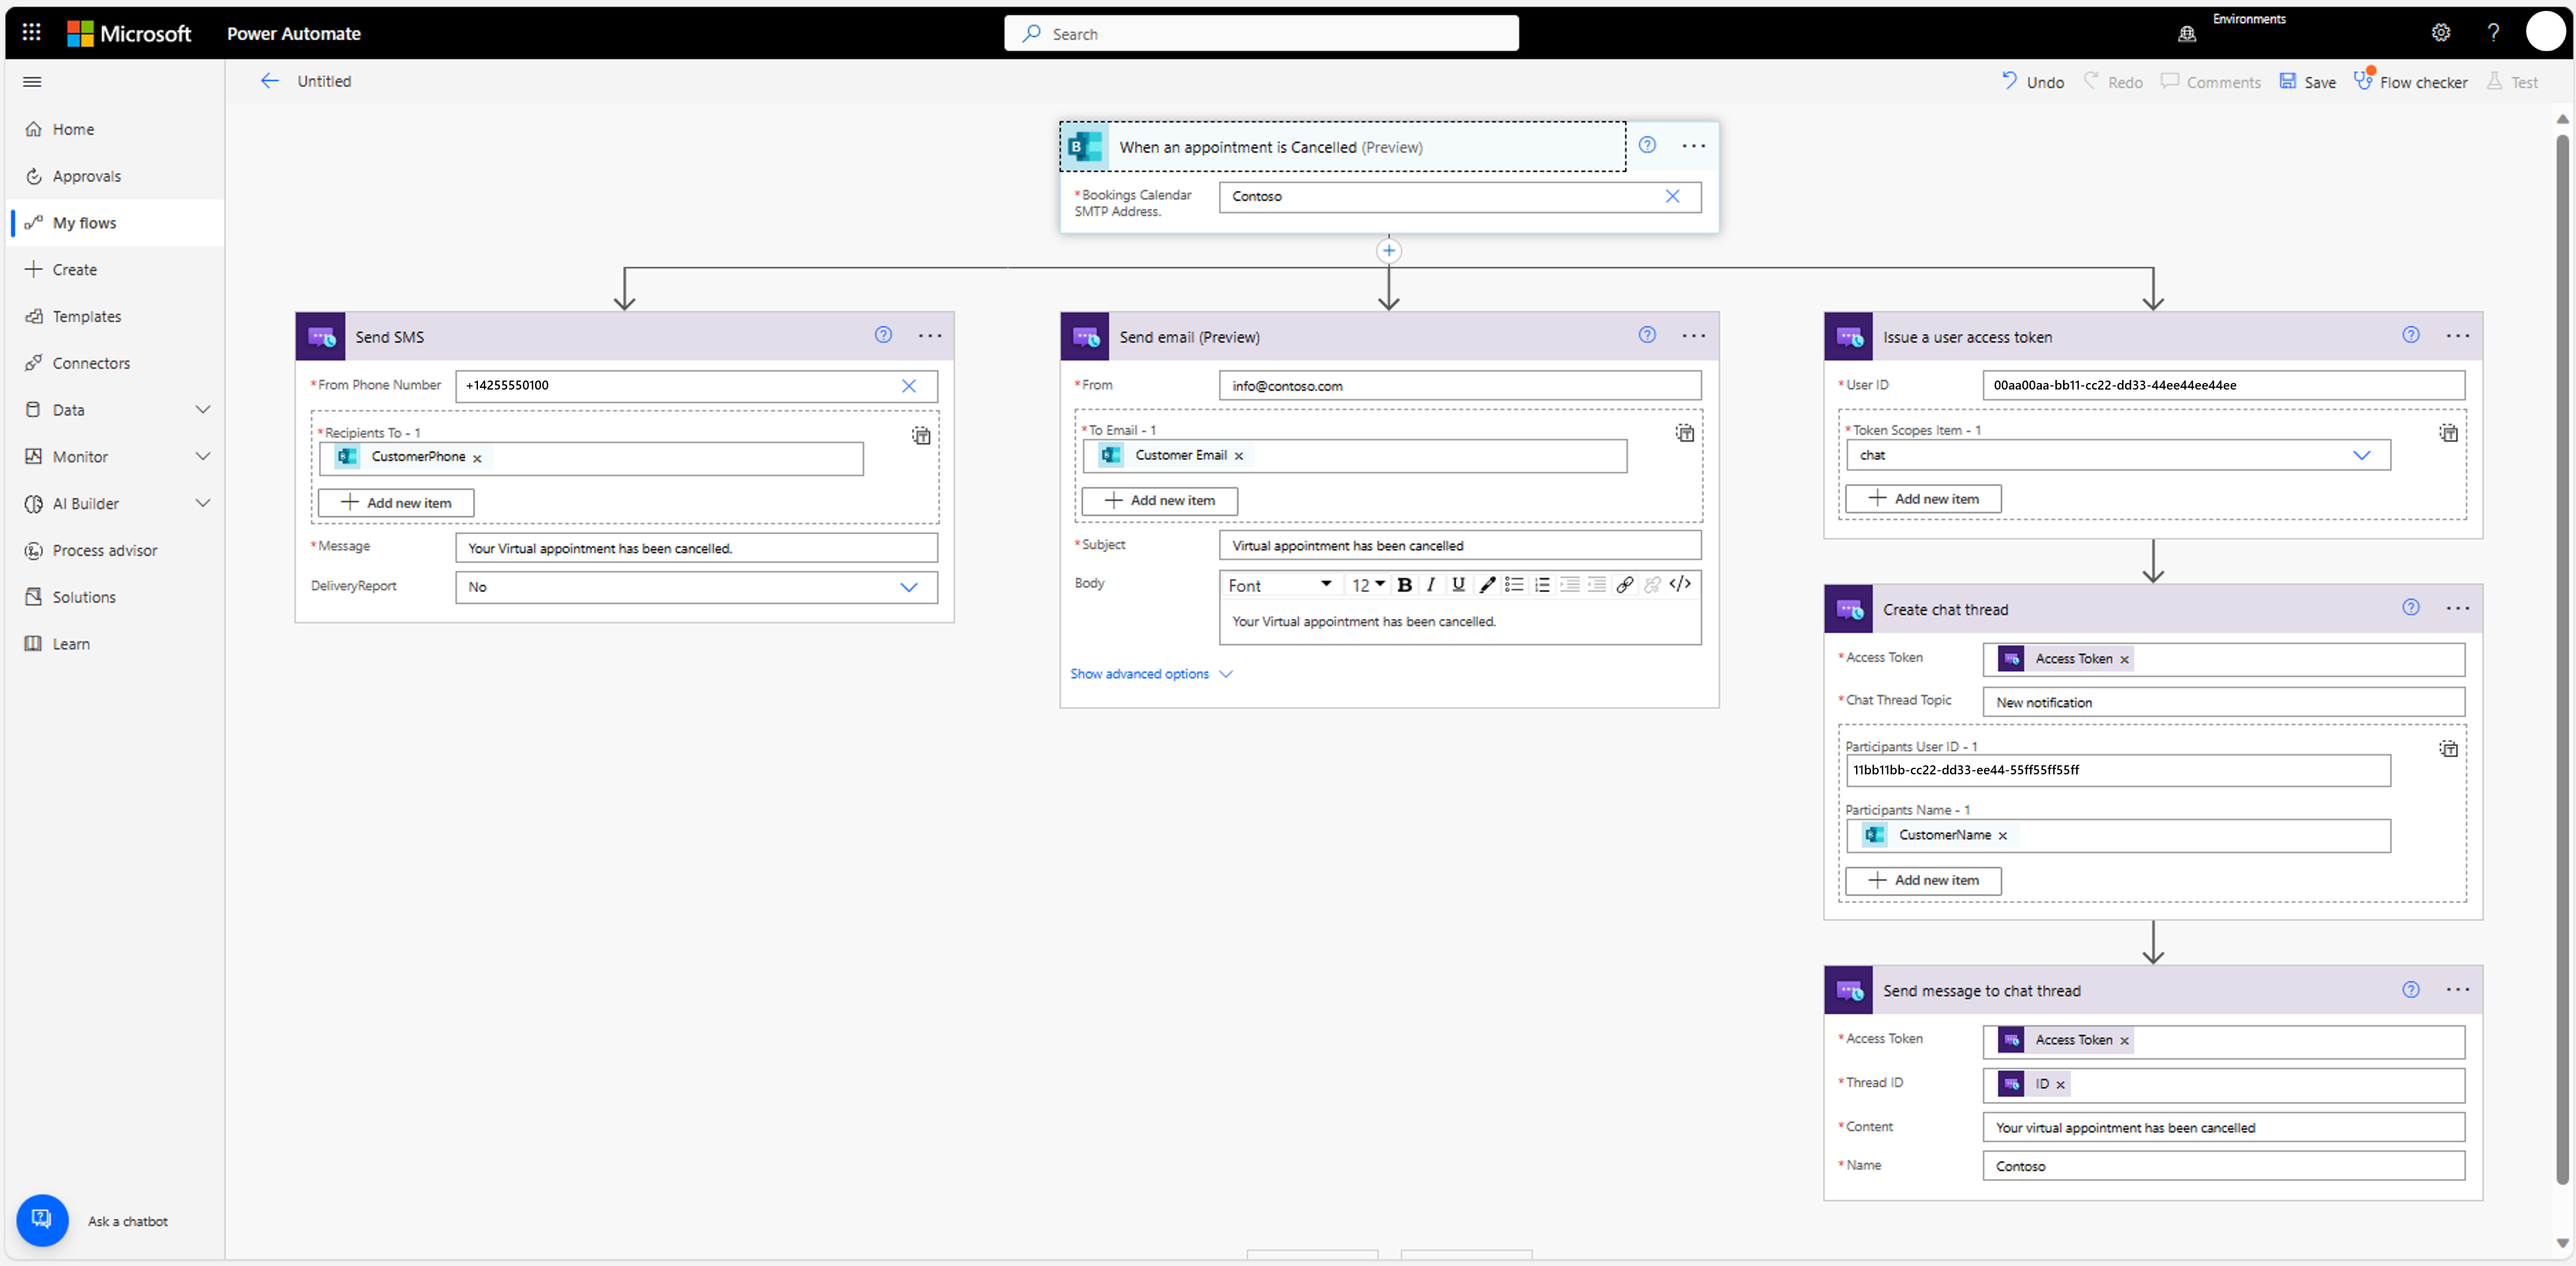Open help for Send email action

tap(1647, 335)
